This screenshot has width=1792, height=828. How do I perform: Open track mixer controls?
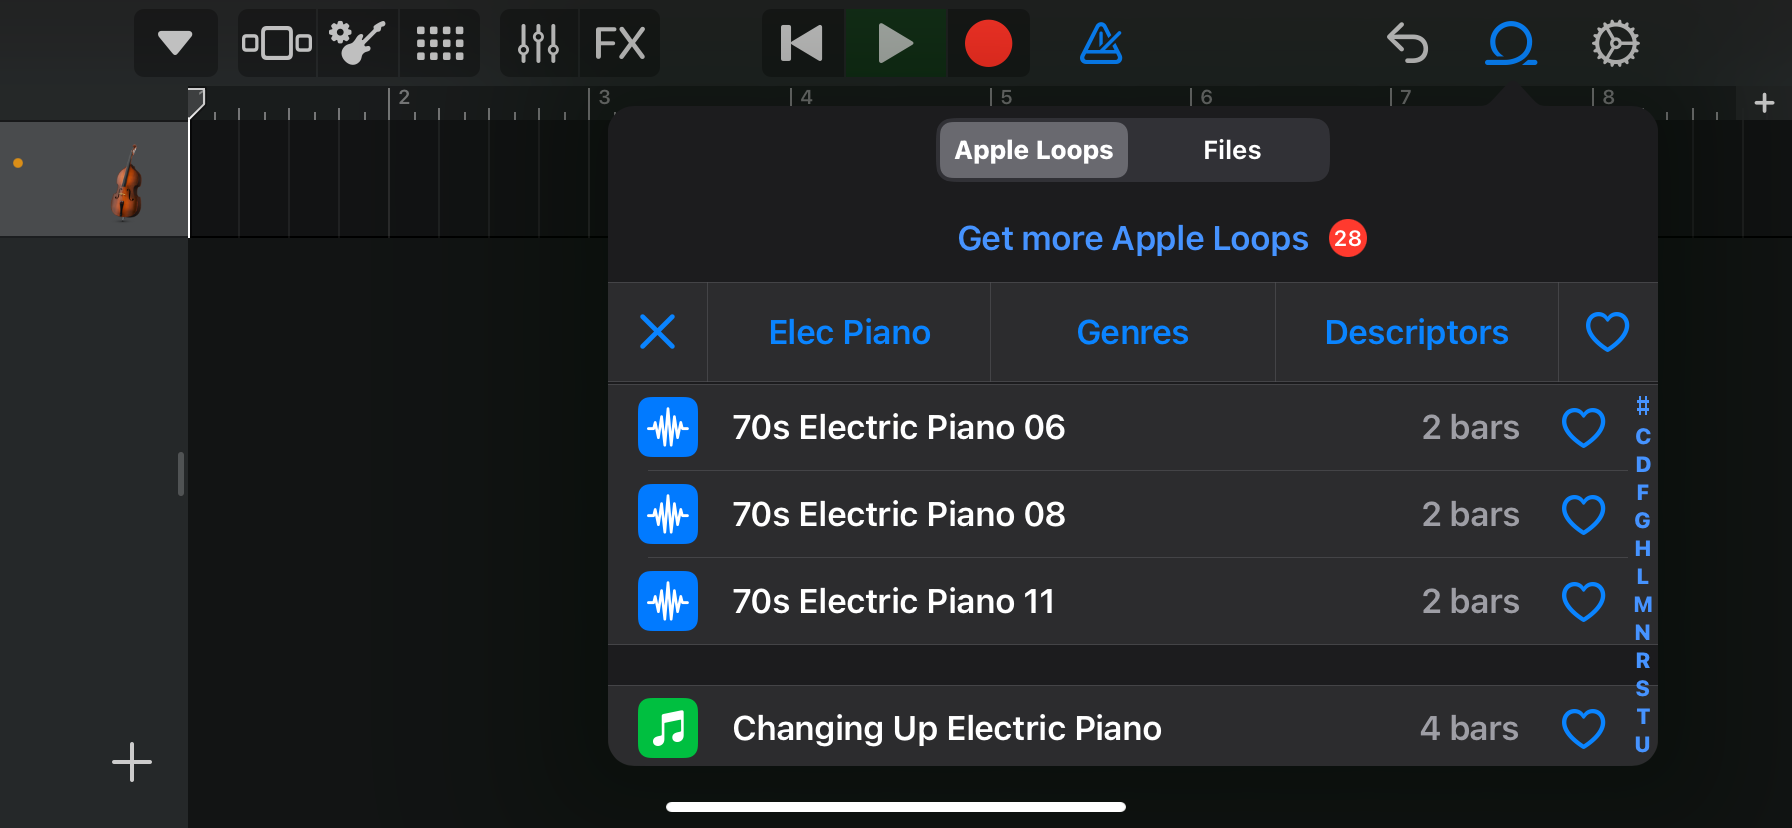coord(538,43)
